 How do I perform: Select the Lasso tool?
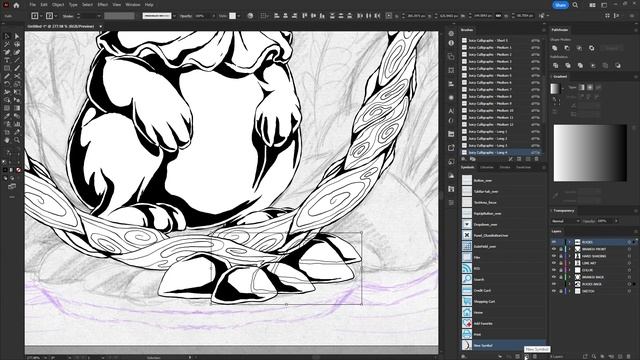17,44
